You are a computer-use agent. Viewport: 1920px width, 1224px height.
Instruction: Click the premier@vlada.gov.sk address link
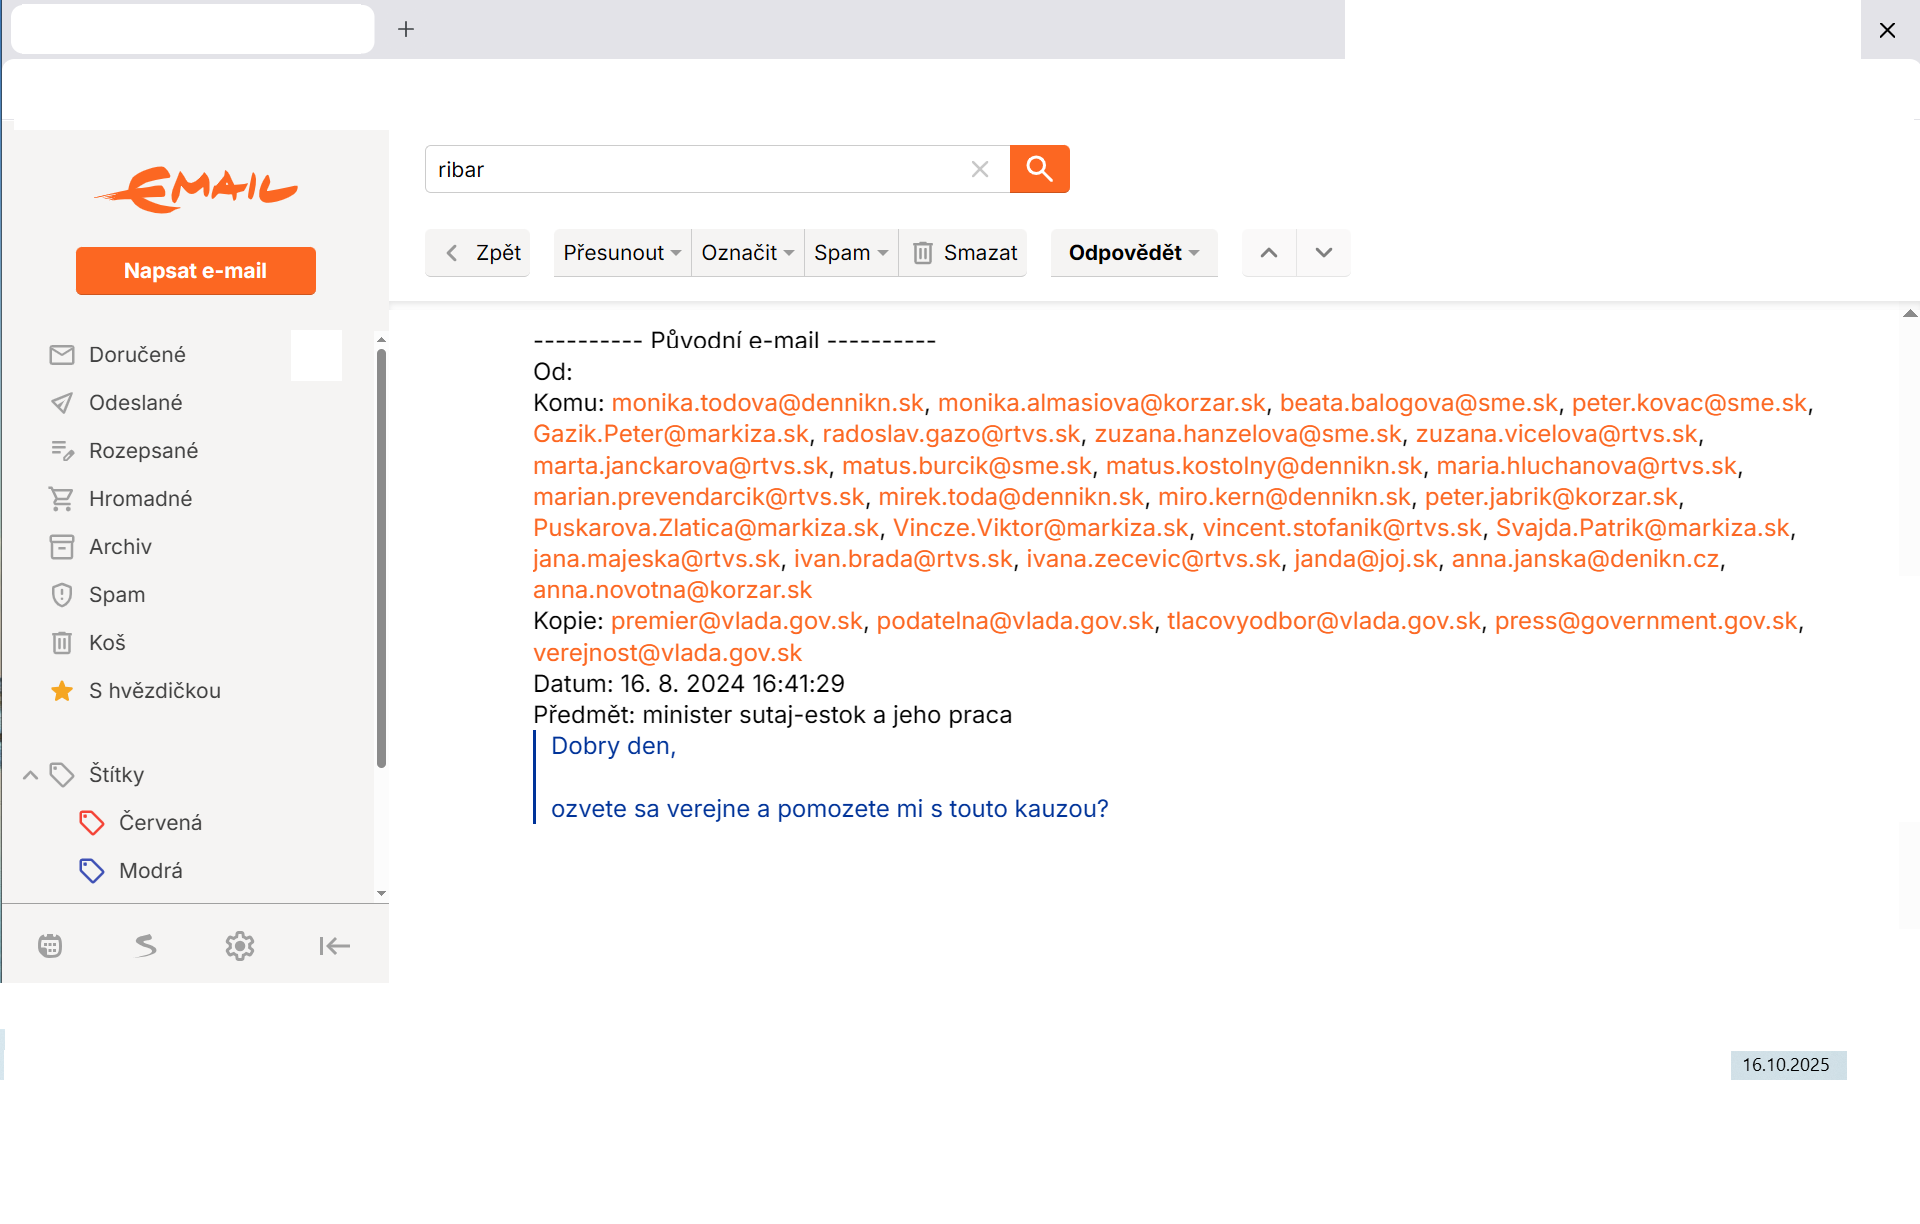(736, 621)
